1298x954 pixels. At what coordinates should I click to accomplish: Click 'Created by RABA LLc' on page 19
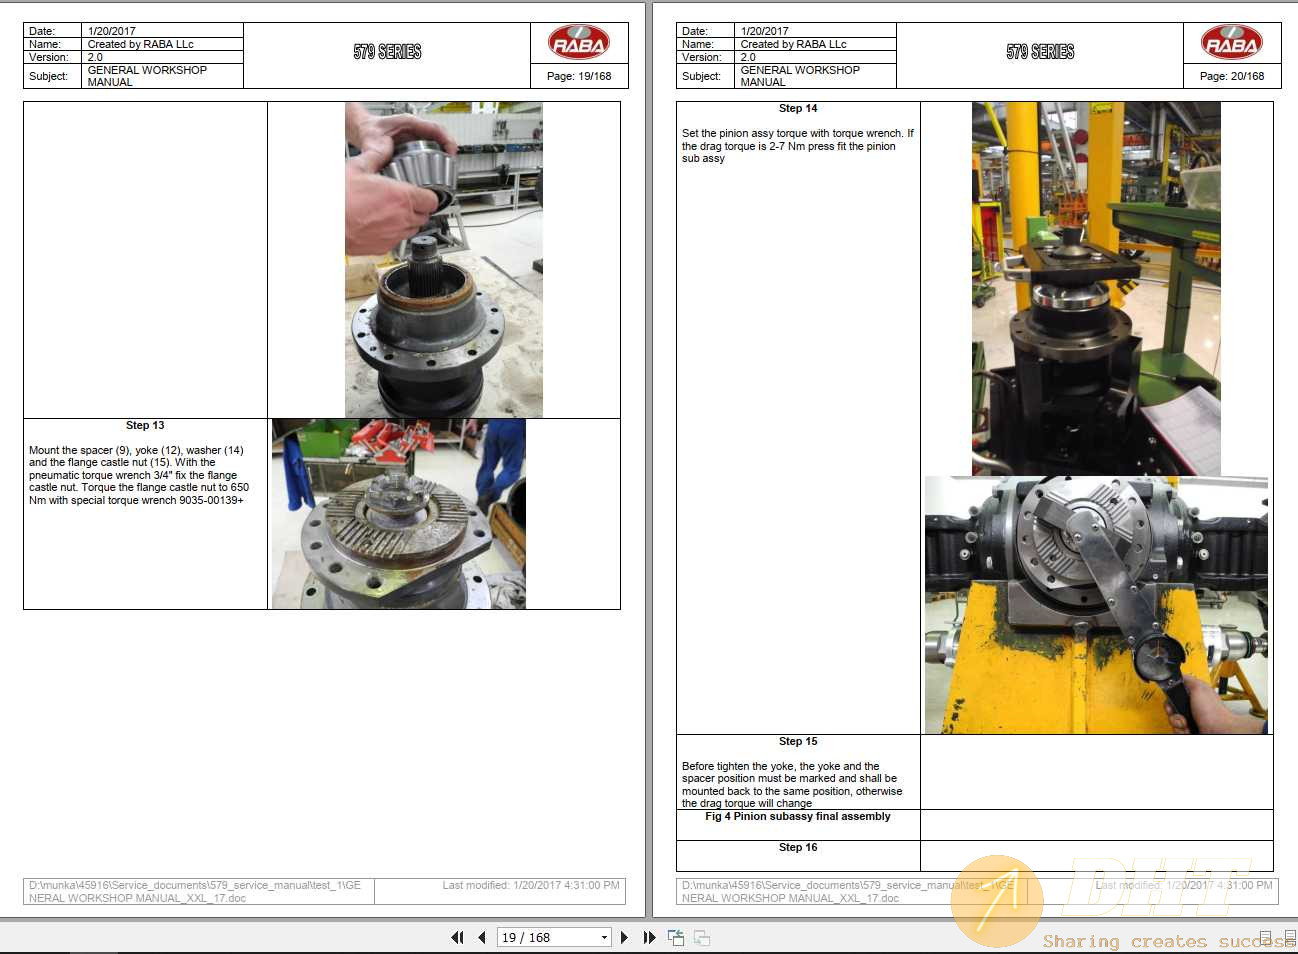pos(141,44)
